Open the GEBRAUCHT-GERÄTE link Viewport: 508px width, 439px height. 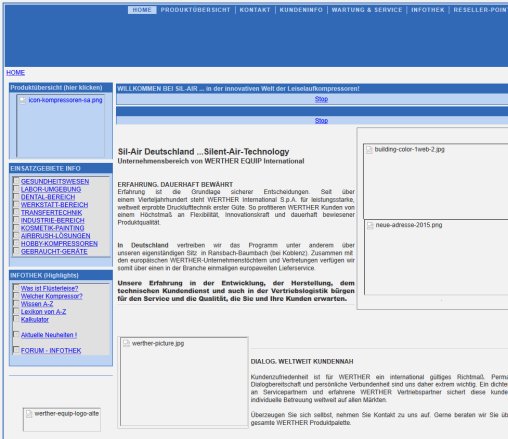(54, 252)
